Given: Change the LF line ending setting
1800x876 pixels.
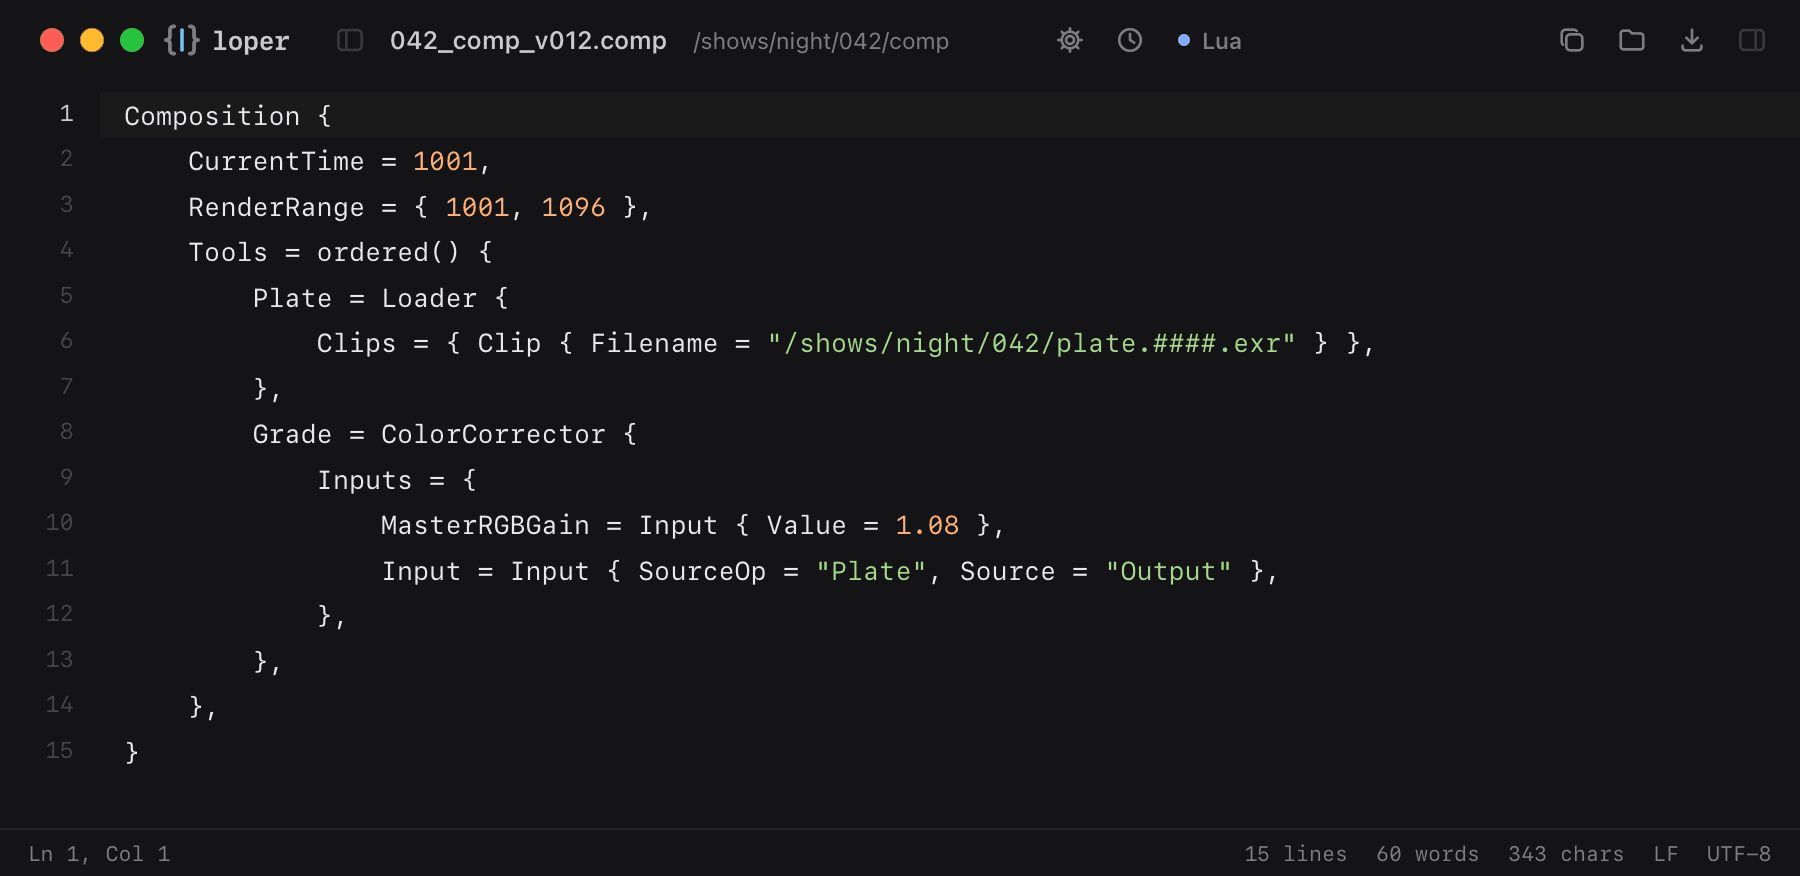Looking at the screenshot, I should tap(1666, 854).
